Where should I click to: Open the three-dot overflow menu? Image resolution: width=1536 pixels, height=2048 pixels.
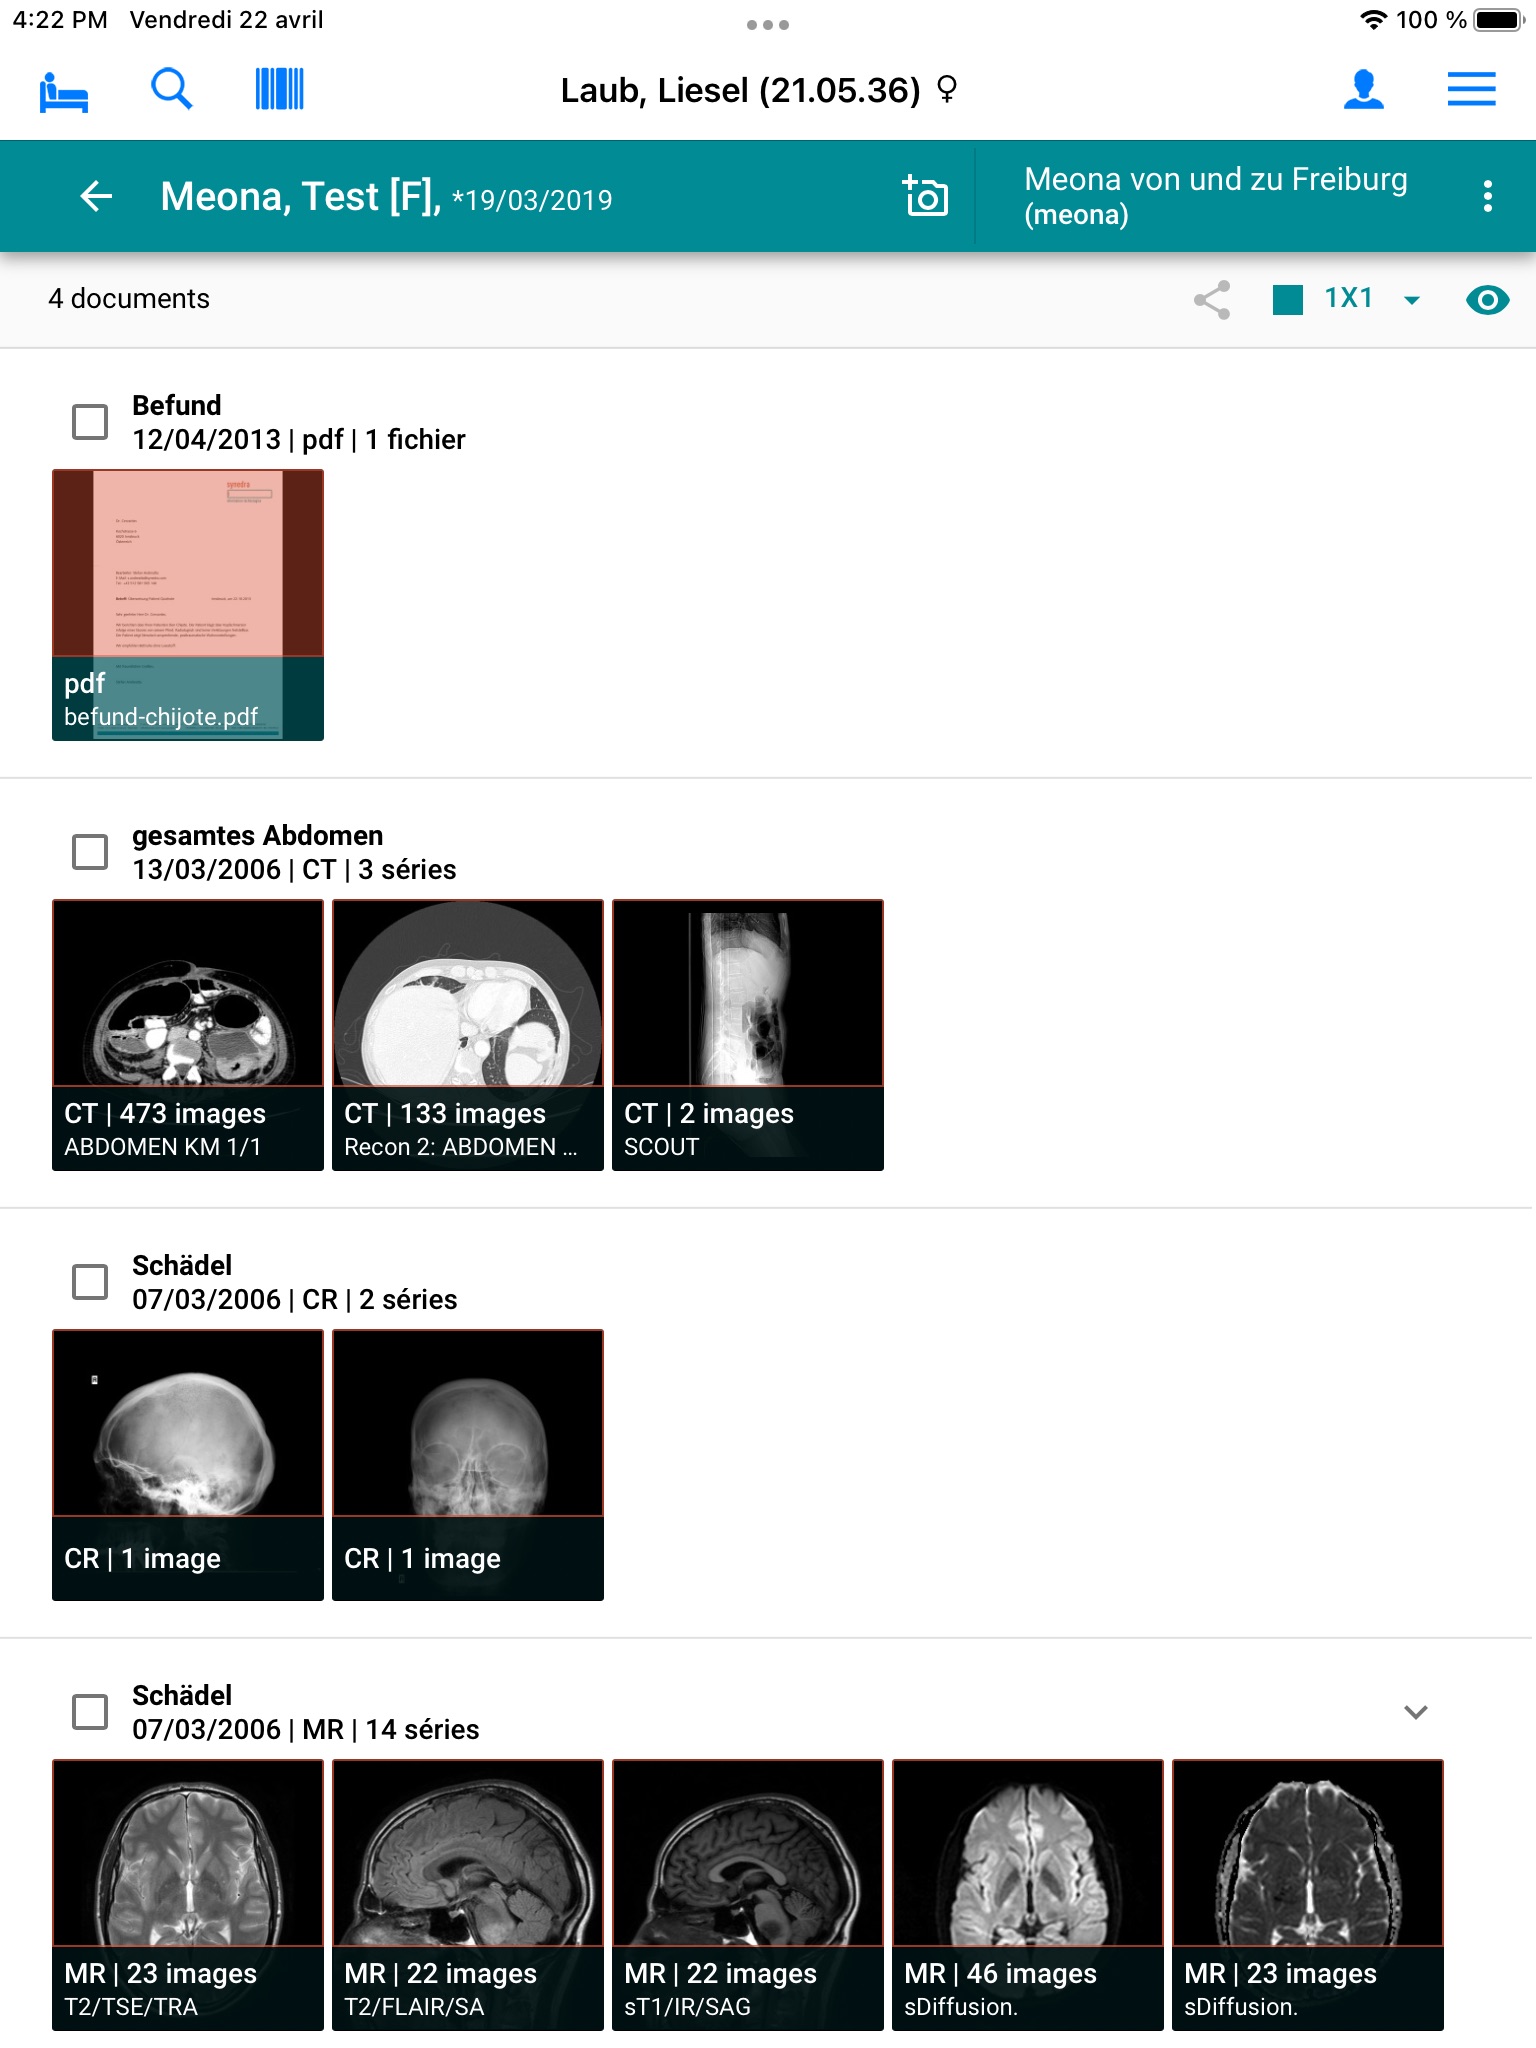1488,196
